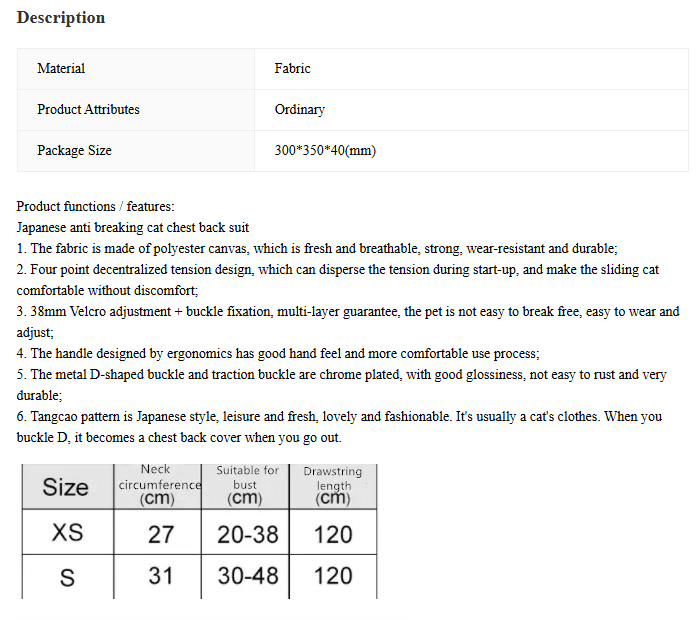
Task: Click feature 4 about ergonomic handle
Action: coord(278,353)
